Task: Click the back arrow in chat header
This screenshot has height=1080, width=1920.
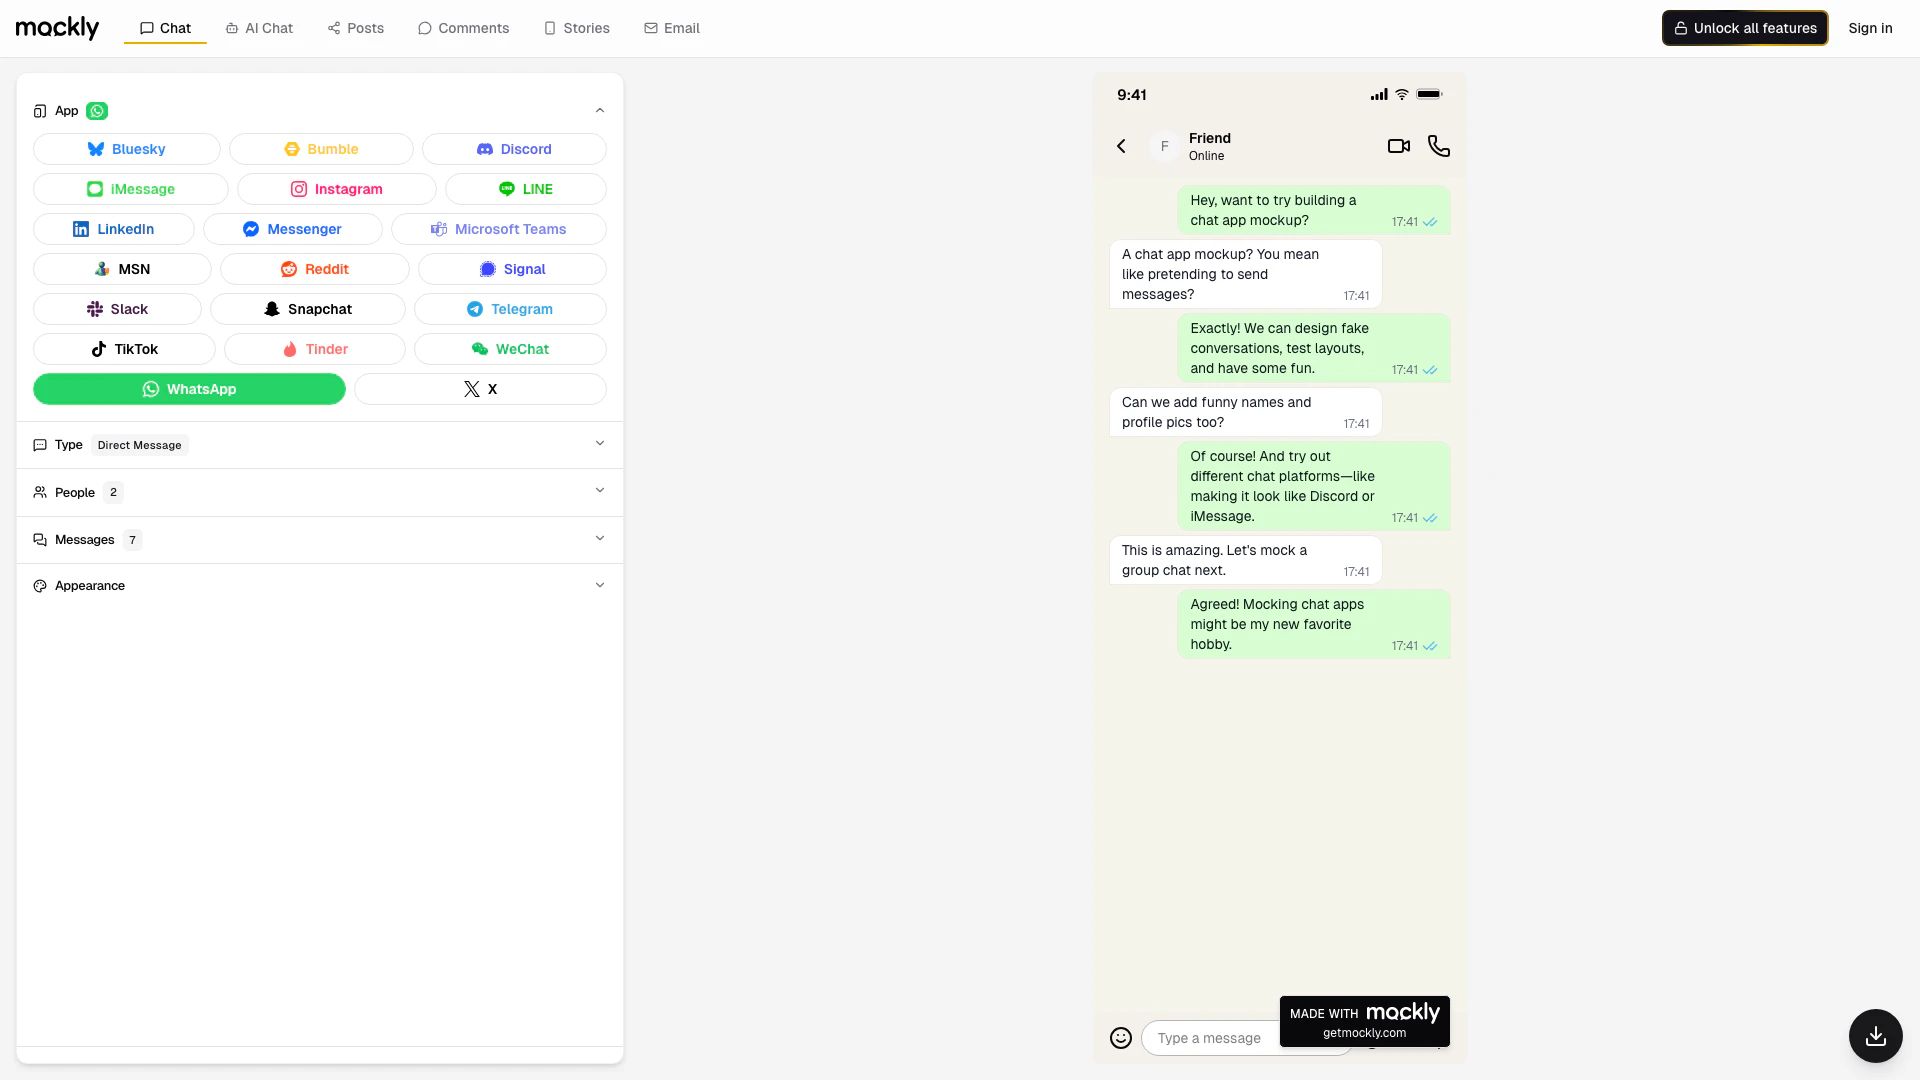Action: tap(1121, 146)
